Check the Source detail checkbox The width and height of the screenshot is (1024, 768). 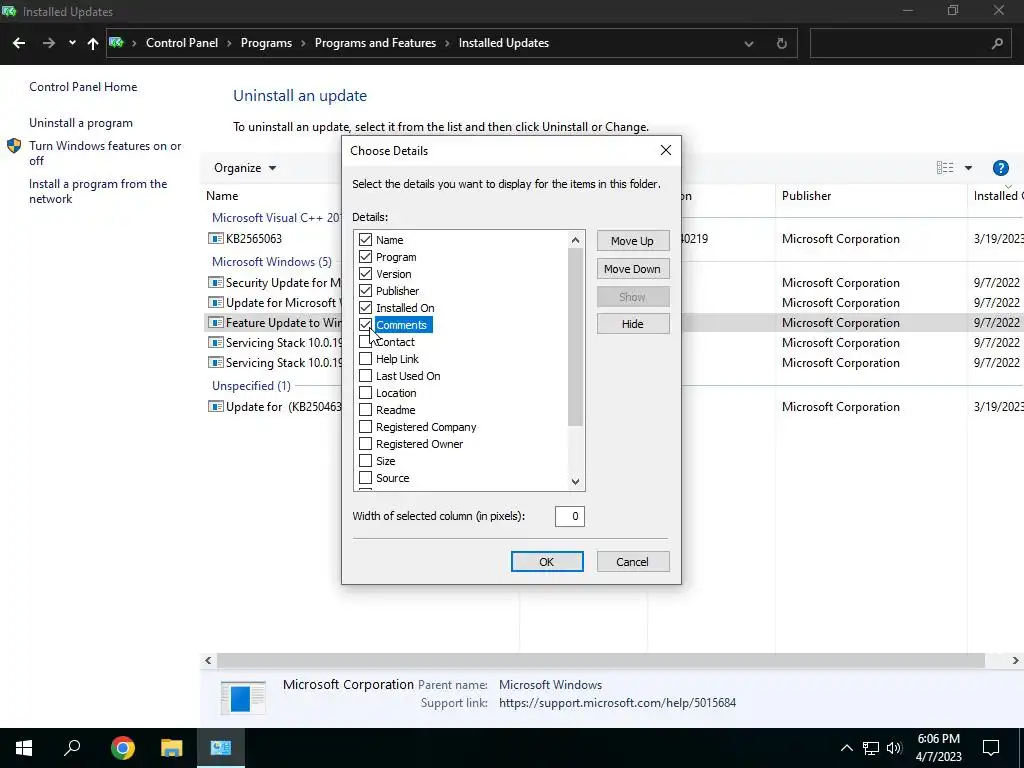point(366,477)
